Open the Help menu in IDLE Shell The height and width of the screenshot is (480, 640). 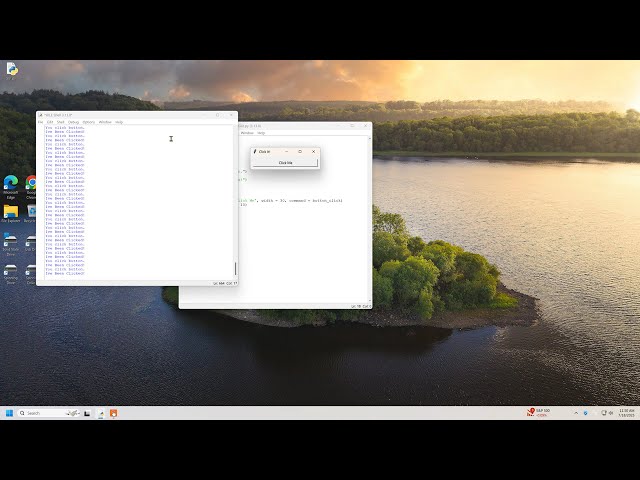coord(119,122)
